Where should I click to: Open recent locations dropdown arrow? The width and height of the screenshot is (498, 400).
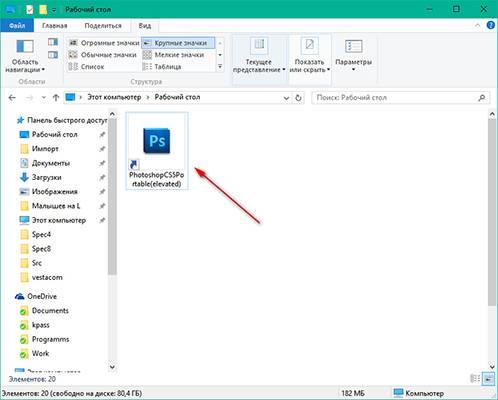pos(43,98)
